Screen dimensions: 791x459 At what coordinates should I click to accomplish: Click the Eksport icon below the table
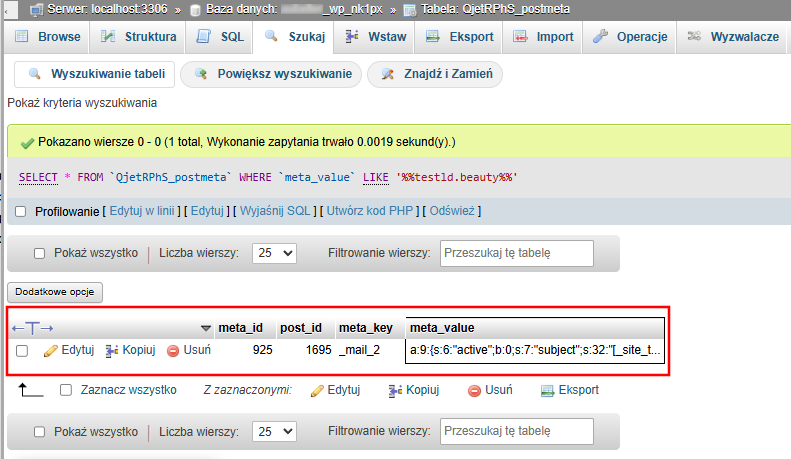click(547, 391)
